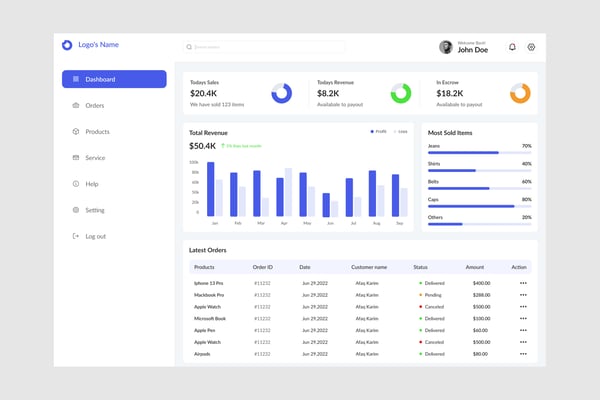Click the Jeans progress bar
The height and width of the screenshot is (400, 600).
479,153
